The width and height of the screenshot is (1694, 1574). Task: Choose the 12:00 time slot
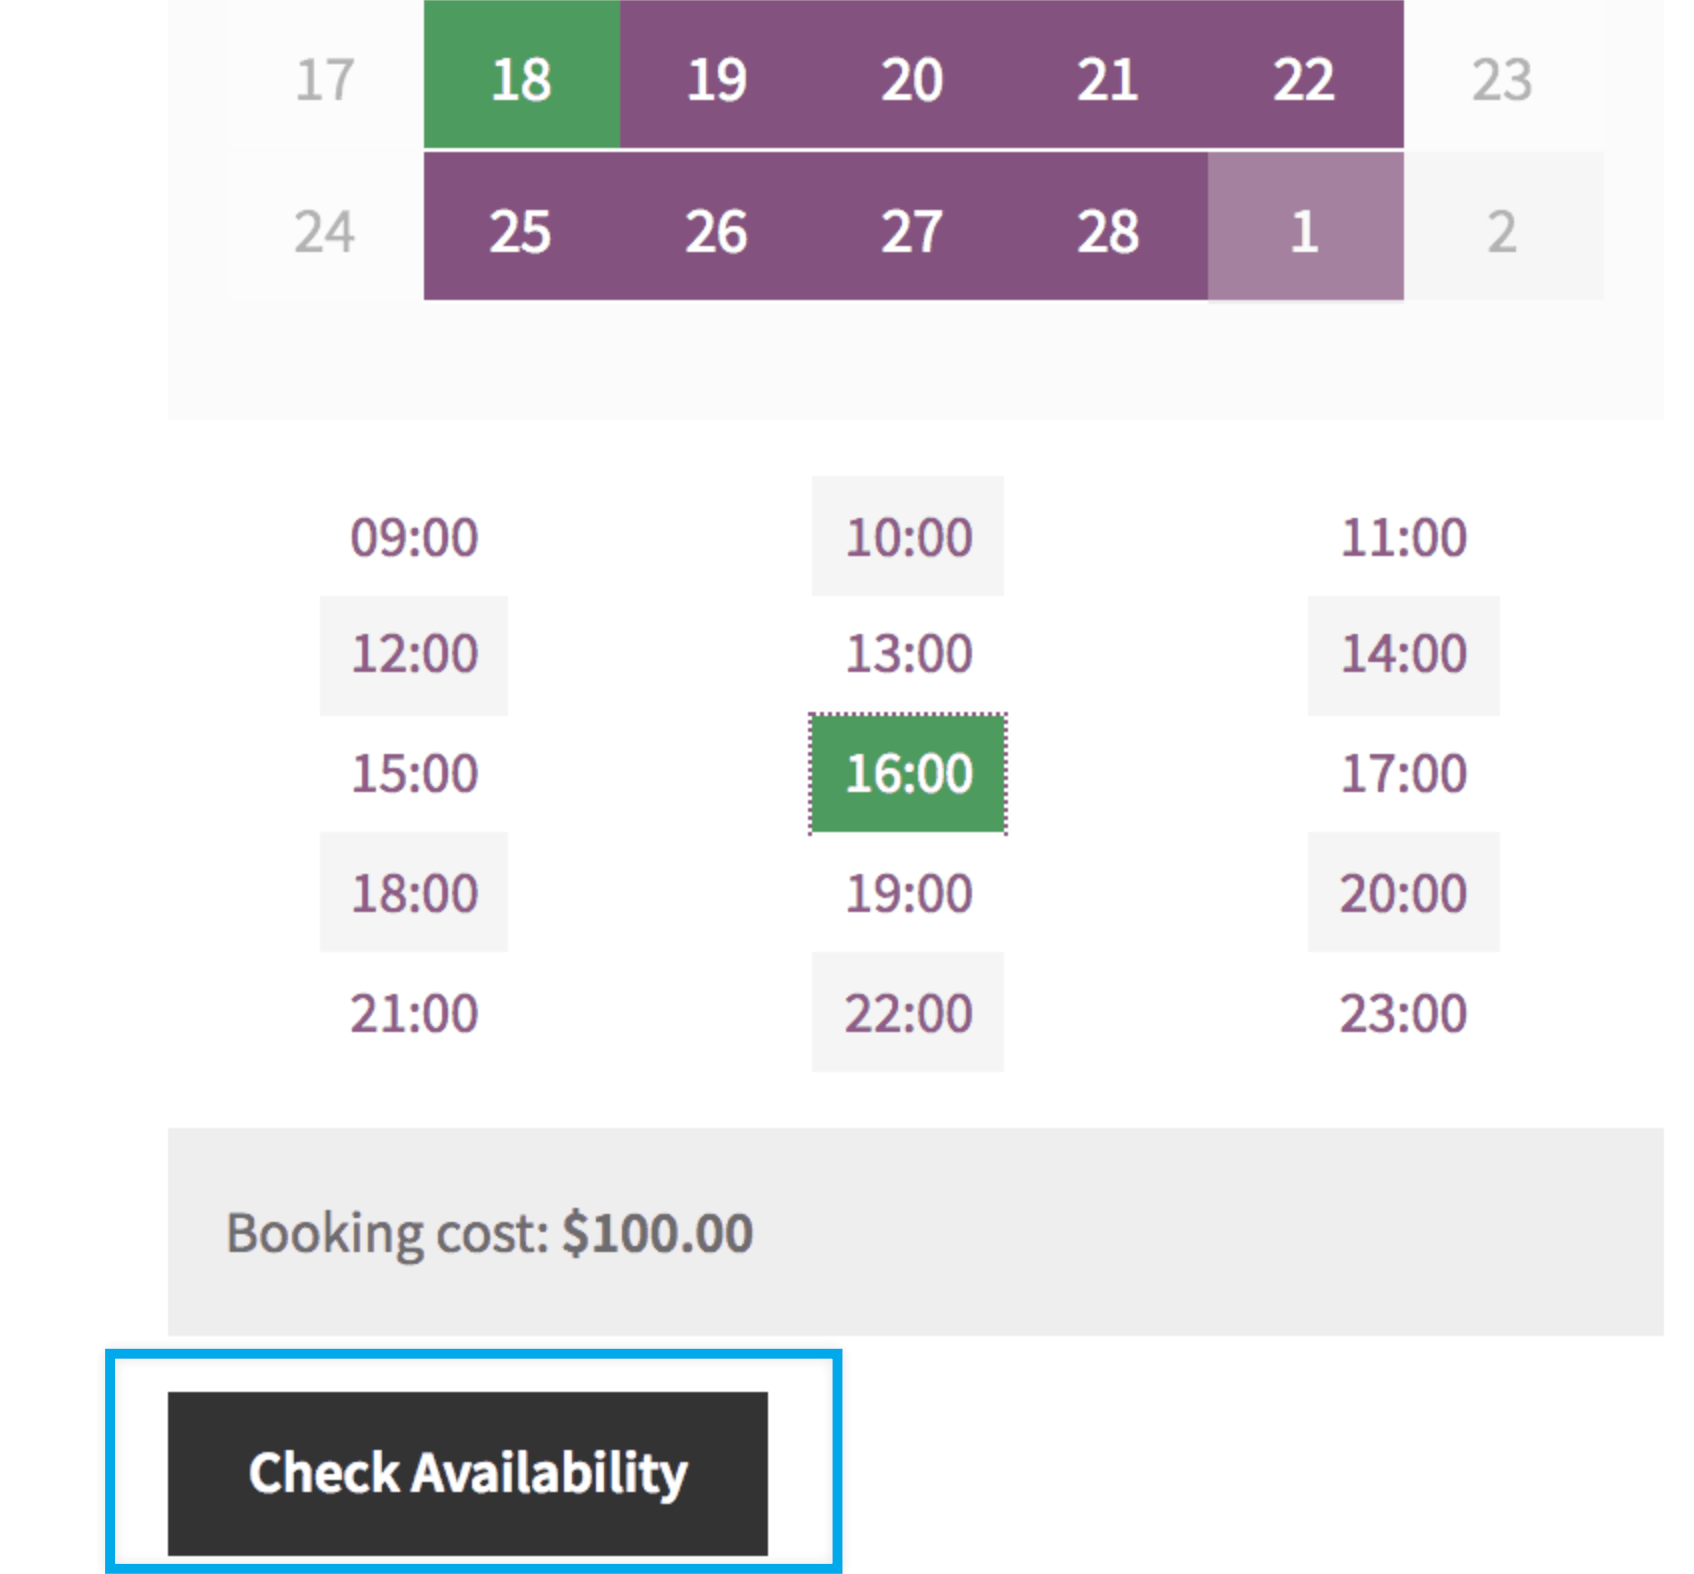click(x=412, y=655)
